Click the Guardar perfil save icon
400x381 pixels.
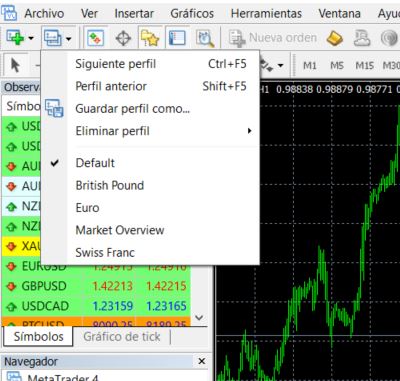tap(54, 108)
